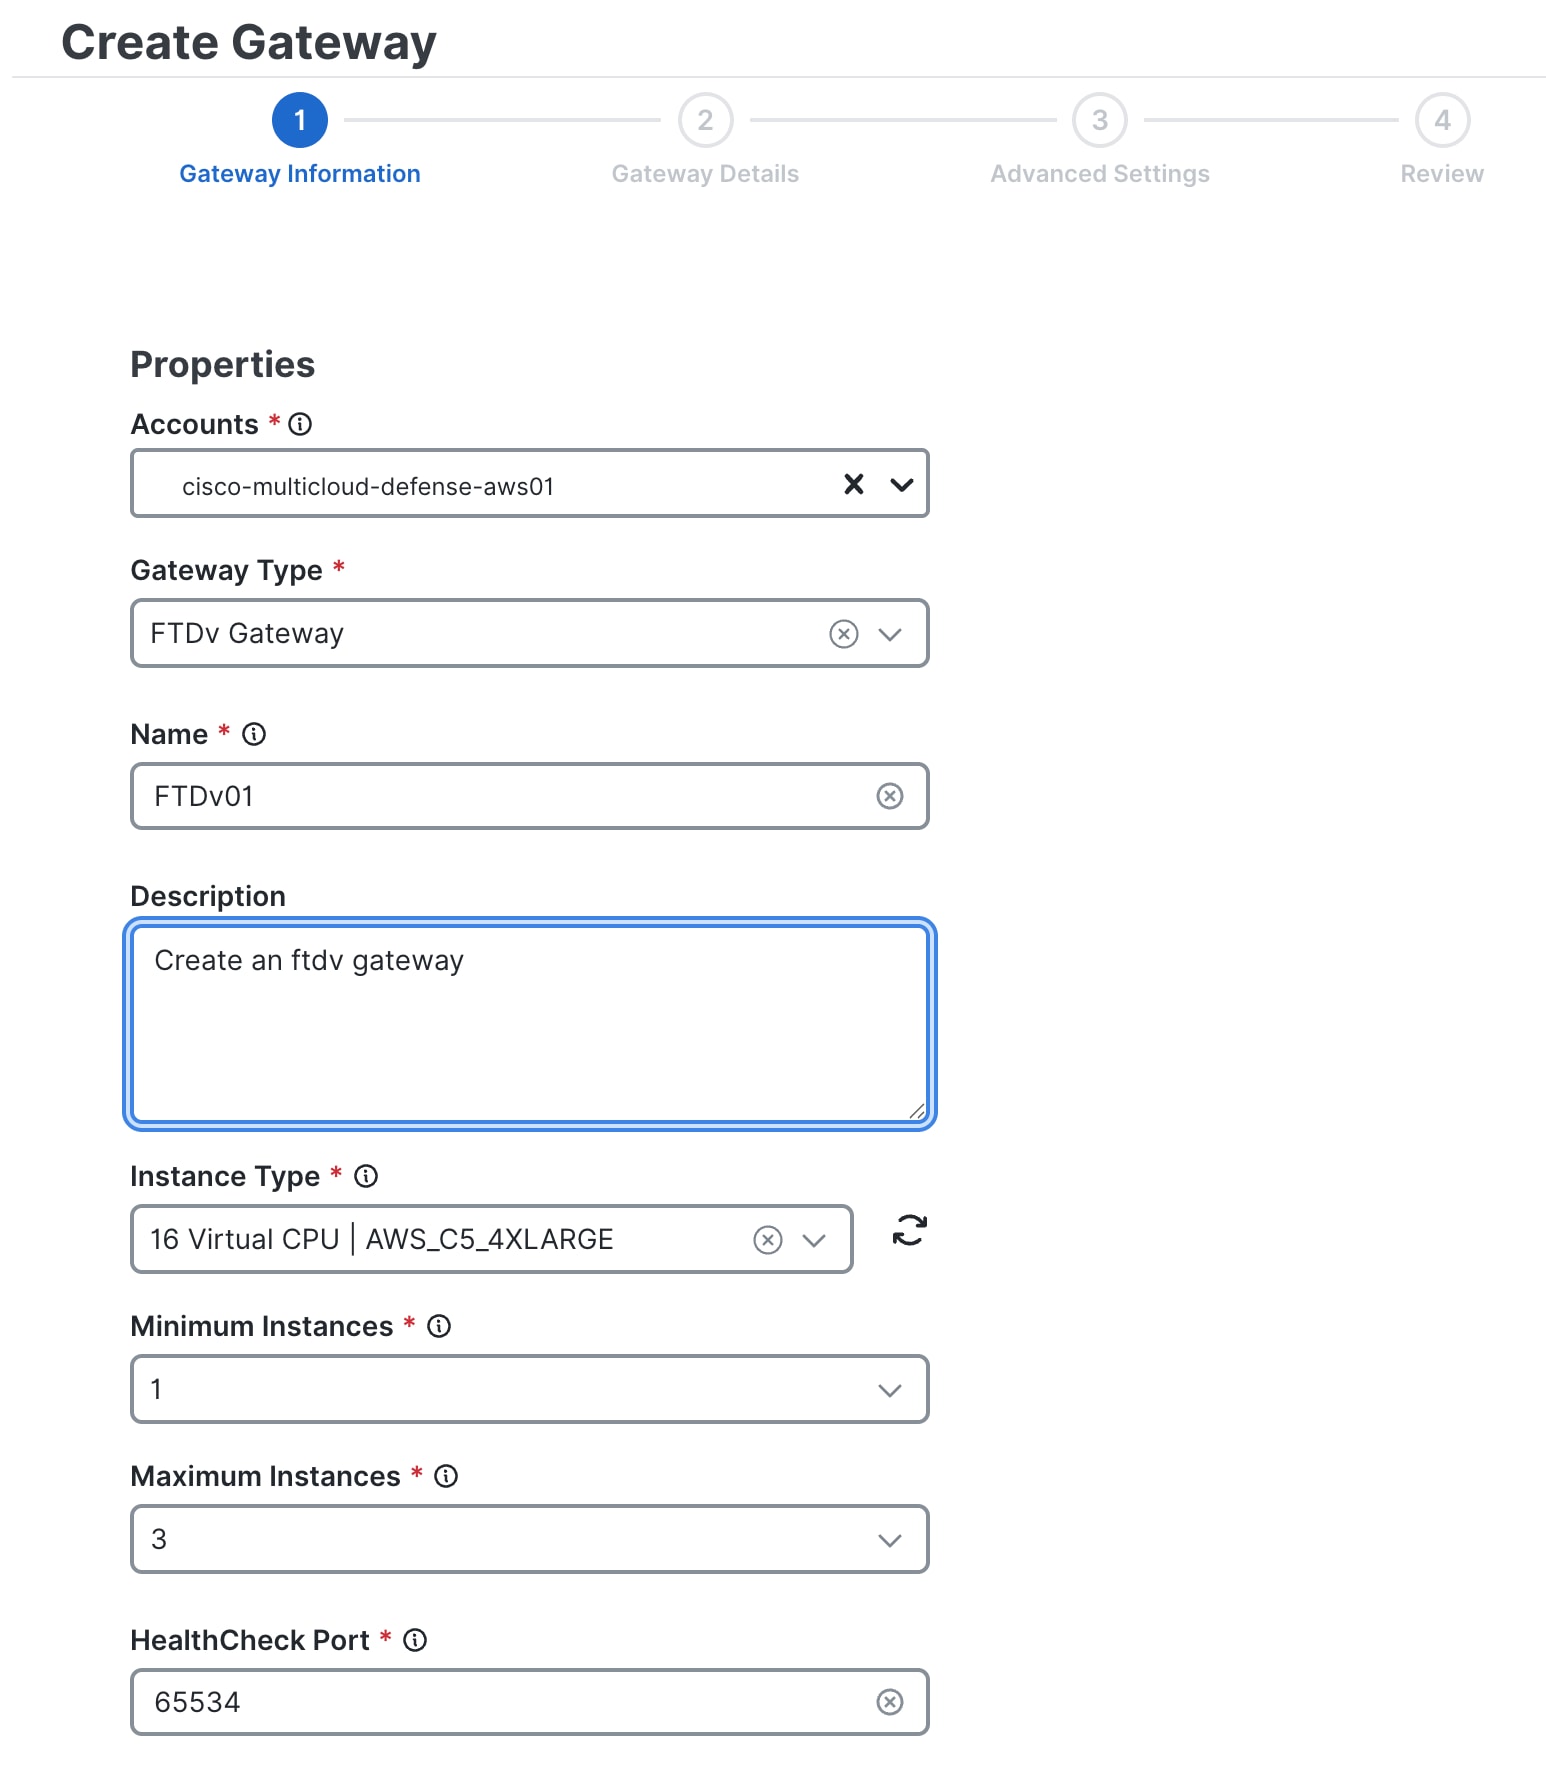Image resolution: width=1546 pixels, height=1780 pixels.
Task: Clear the selected Instance Type
Action: [766, 1240]
